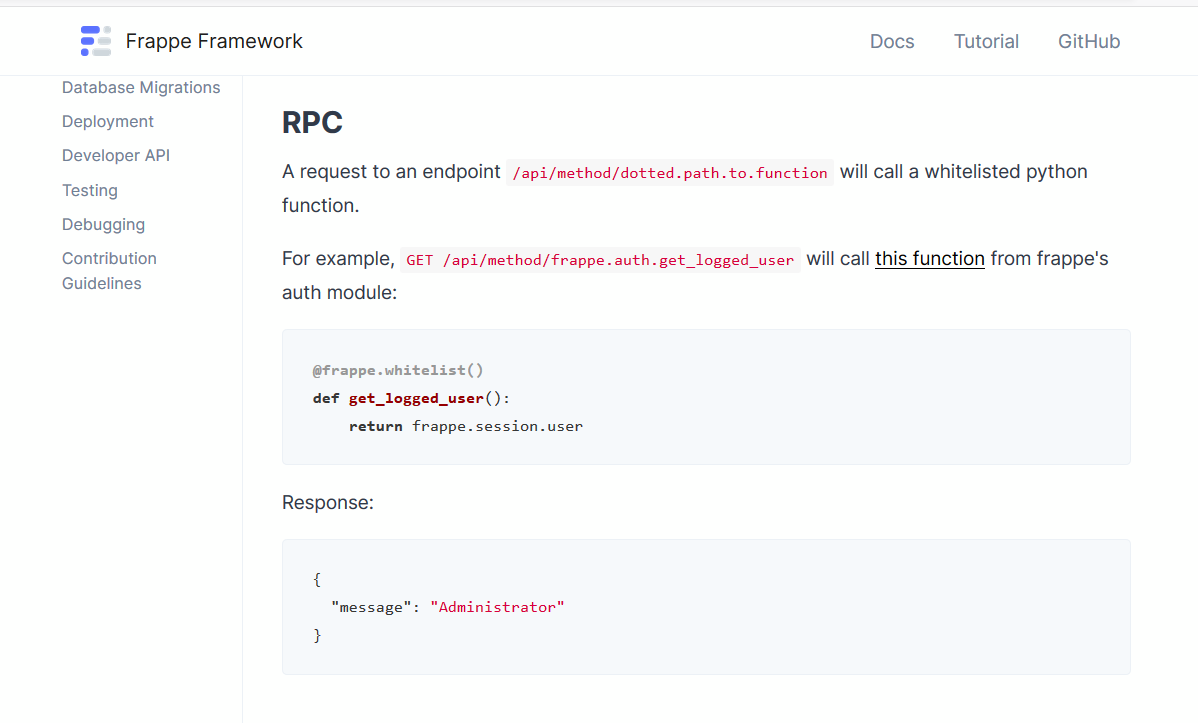Viewport: 1198px width, 723px height.
Task: Open the Debugging sidebar page
Action: 103,224
